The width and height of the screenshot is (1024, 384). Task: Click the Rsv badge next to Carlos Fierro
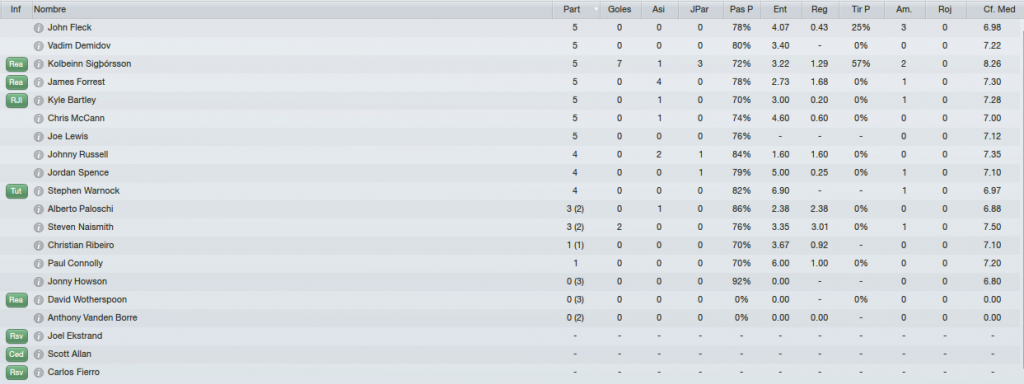coord(16,373)
